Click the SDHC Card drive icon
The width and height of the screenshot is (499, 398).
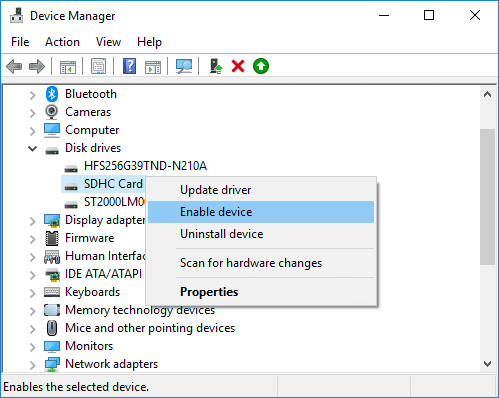coord(71,187)
